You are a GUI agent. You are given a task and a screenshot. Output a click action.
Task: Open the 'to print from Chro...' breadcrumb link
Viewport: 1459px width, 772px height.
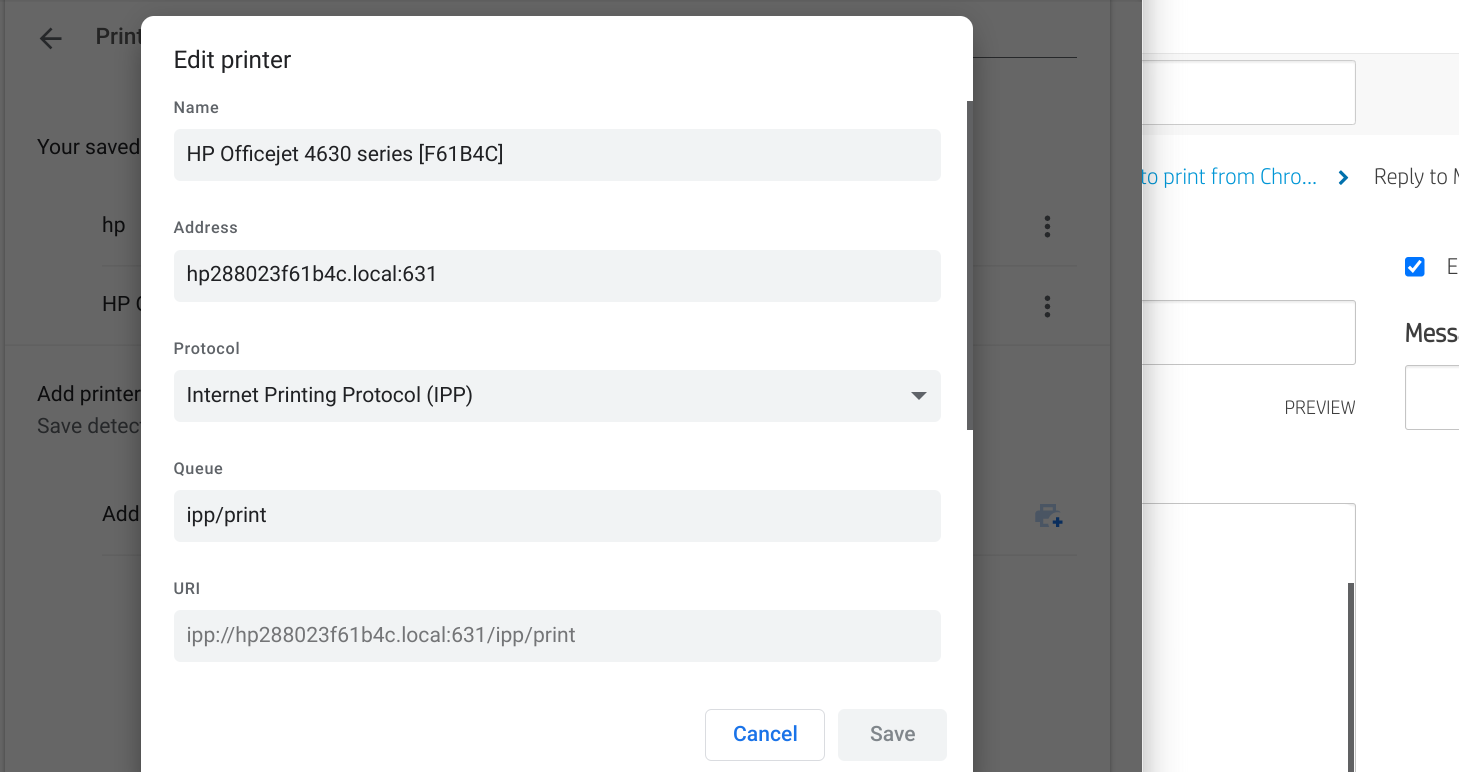(1229, 177)
